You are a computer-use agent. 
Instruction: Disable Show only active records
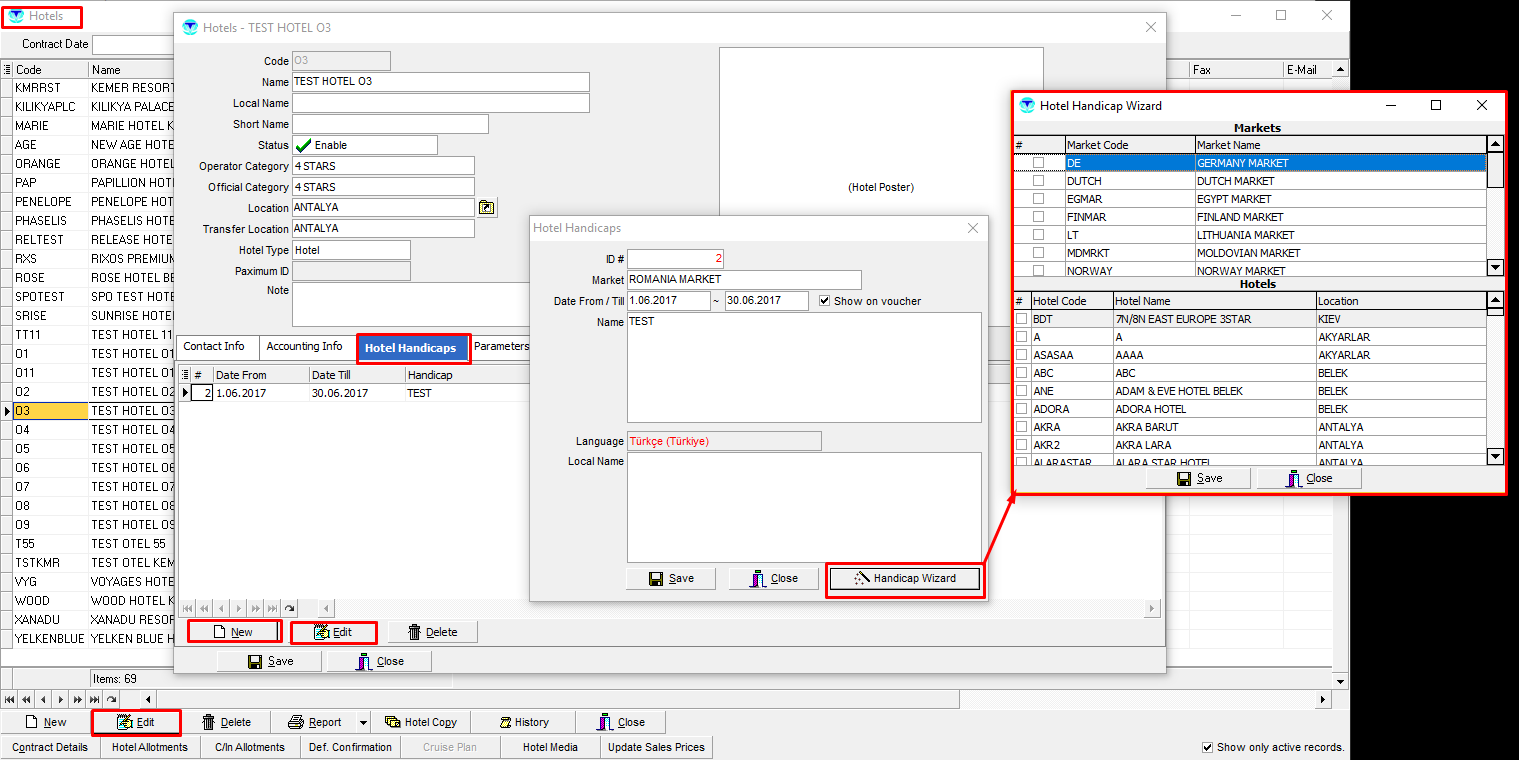[x=1208, y=747]
